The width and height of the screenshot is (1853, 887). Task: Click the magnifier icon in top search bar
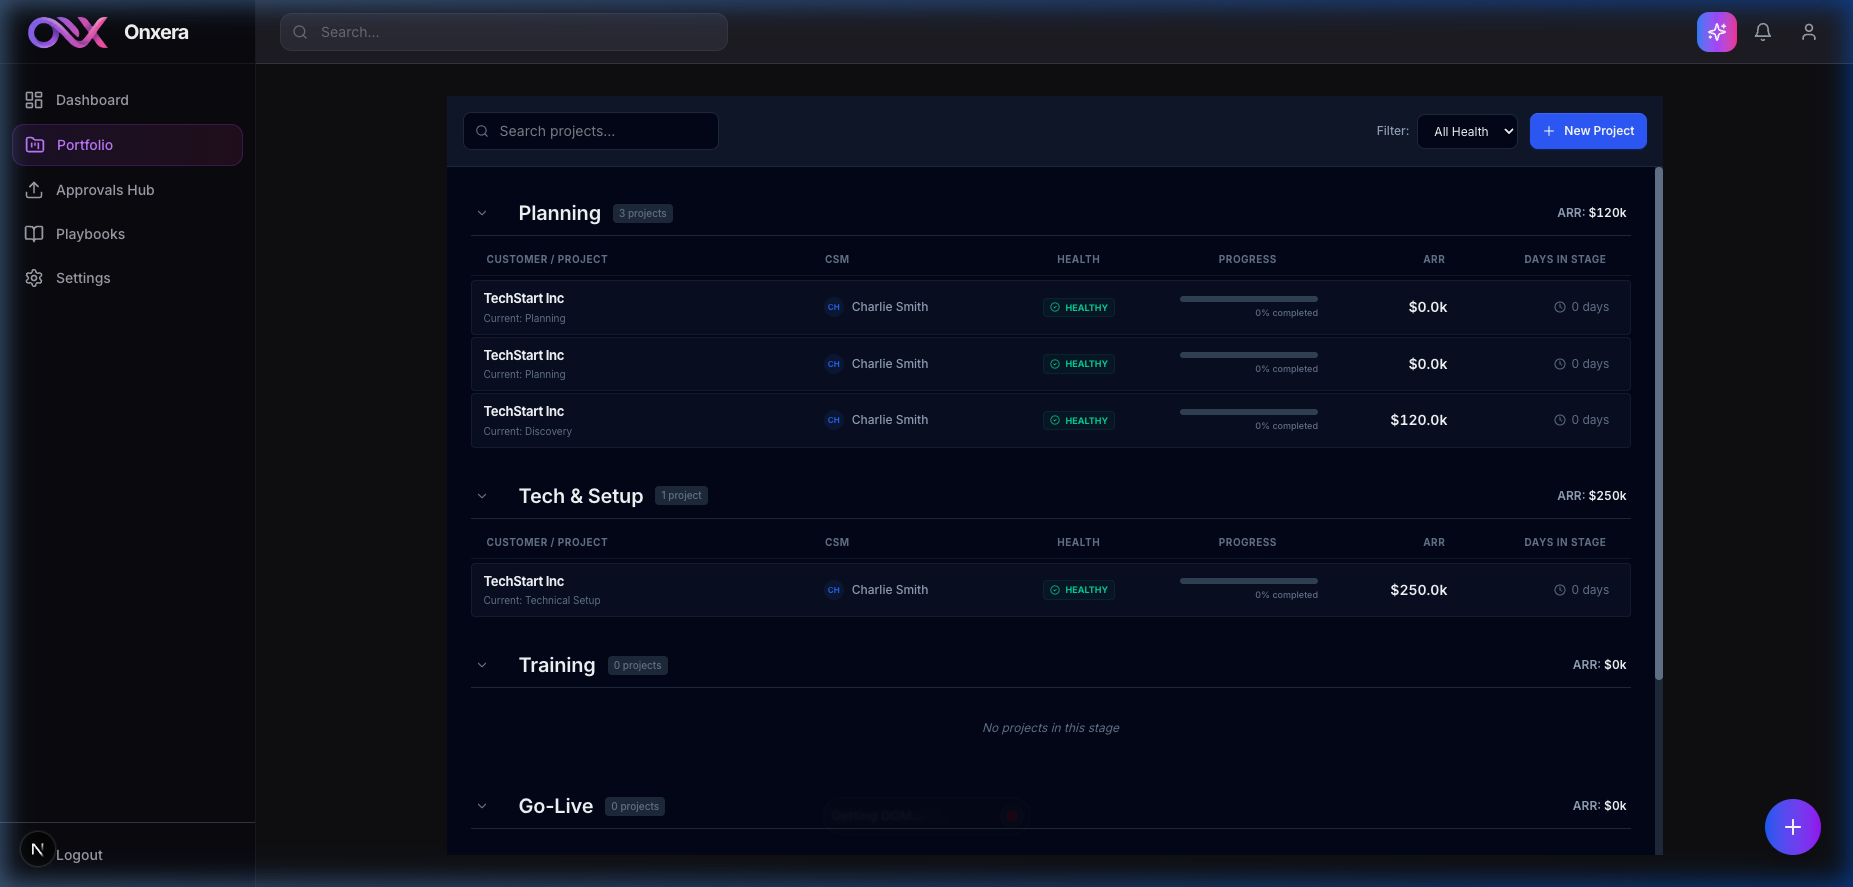(x=300, y=32)
